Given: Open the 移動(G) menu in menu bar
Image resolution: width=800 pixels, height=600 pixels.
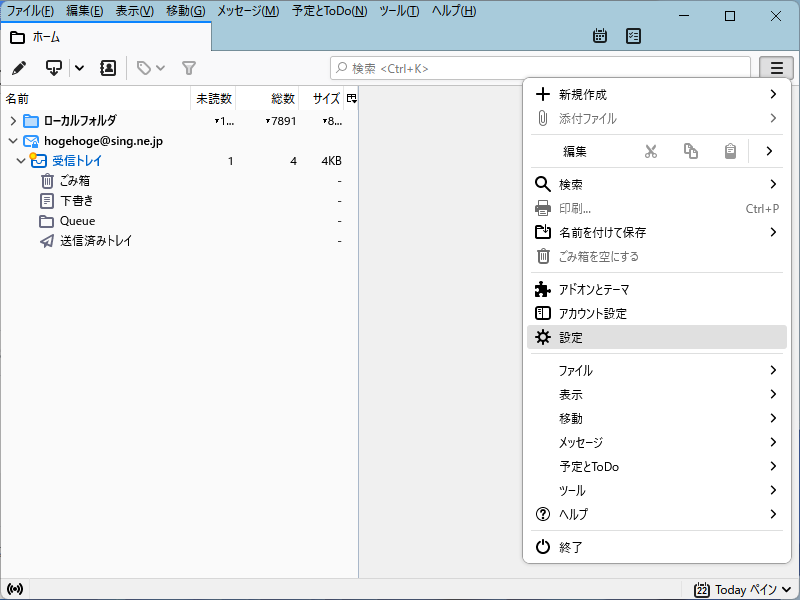Looking at the screenshot, I should pos(185,11).
